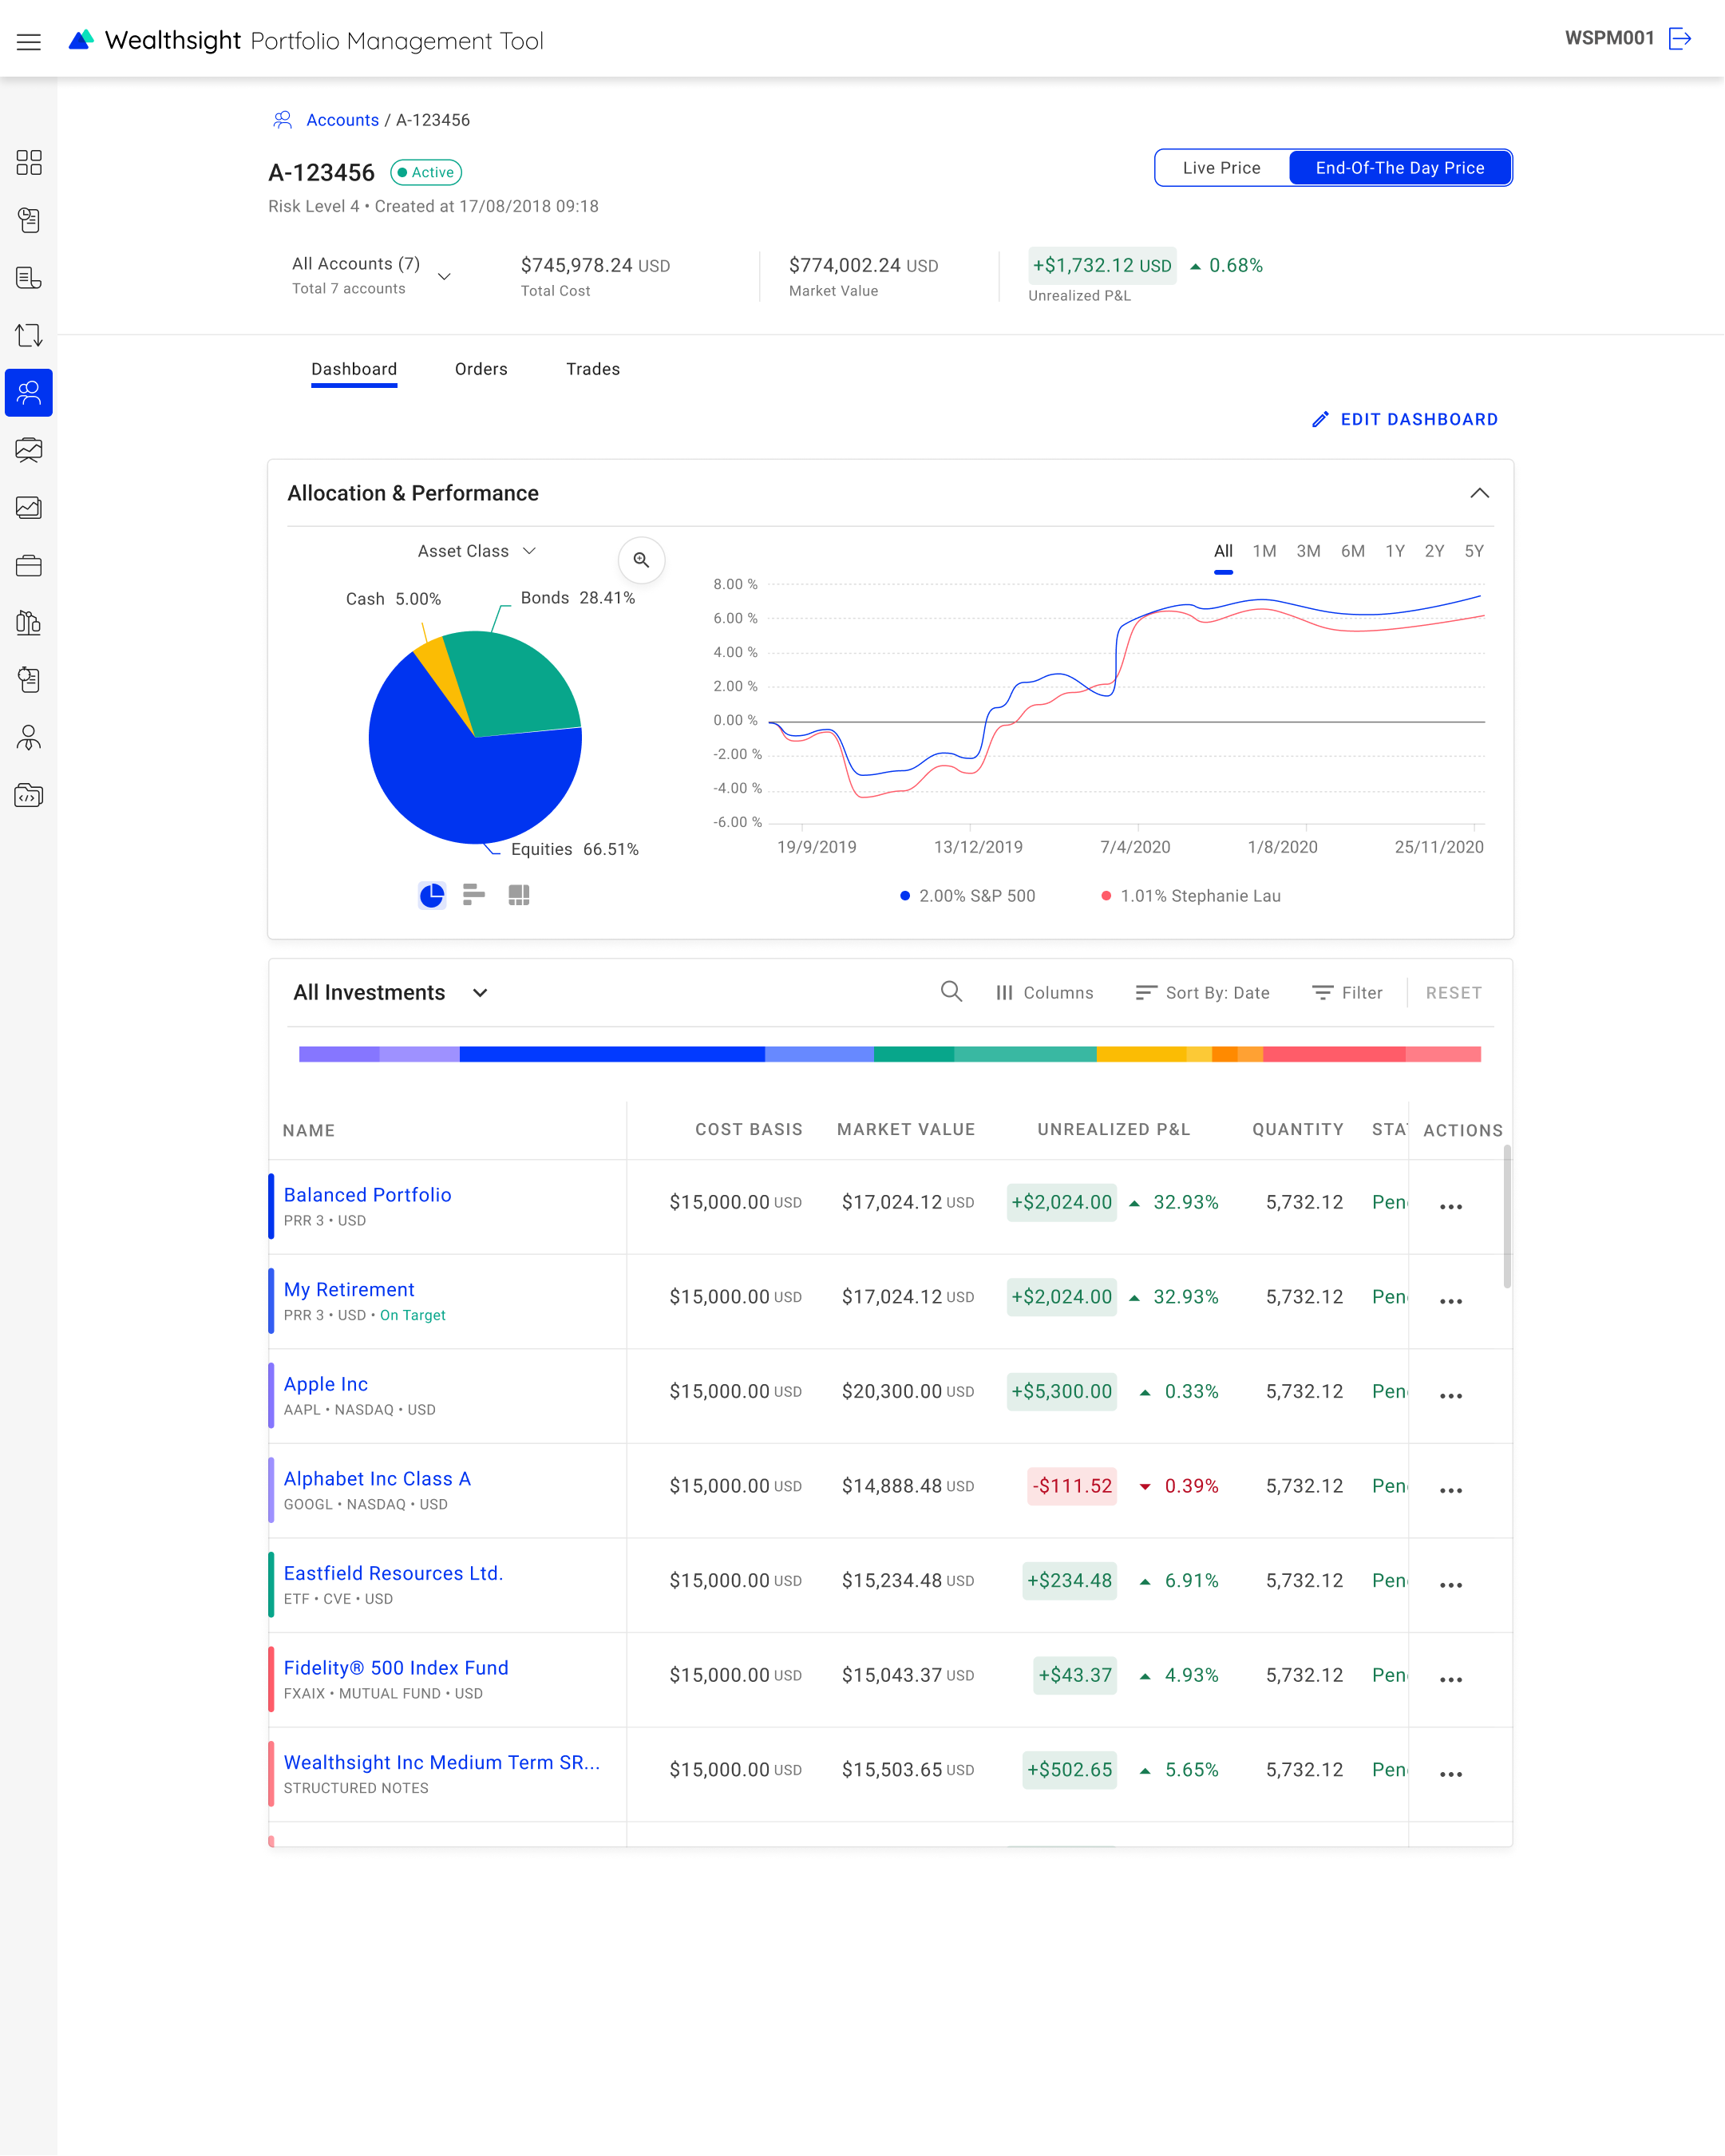Click the blue segment of allocation color bar
Viewport: 1725px width, 2156px height.
(x=611, y=1053)
